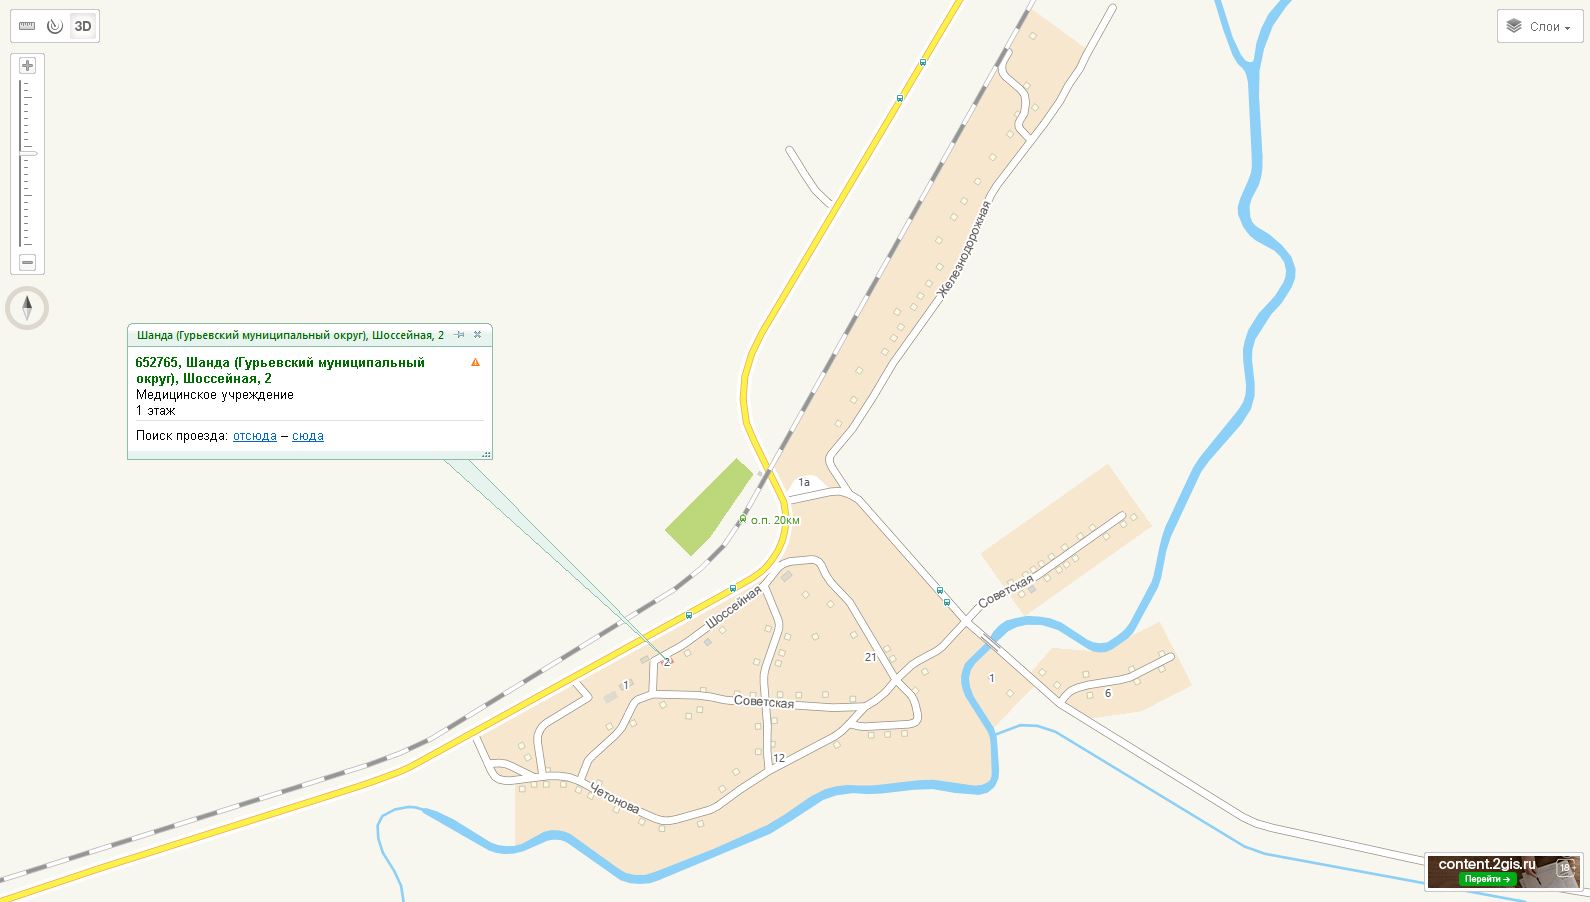Close the Шоссейная, 2 info card
The width and height of the screenshot is (1590, 902).
pyautogui.click(x=478, y=335)
